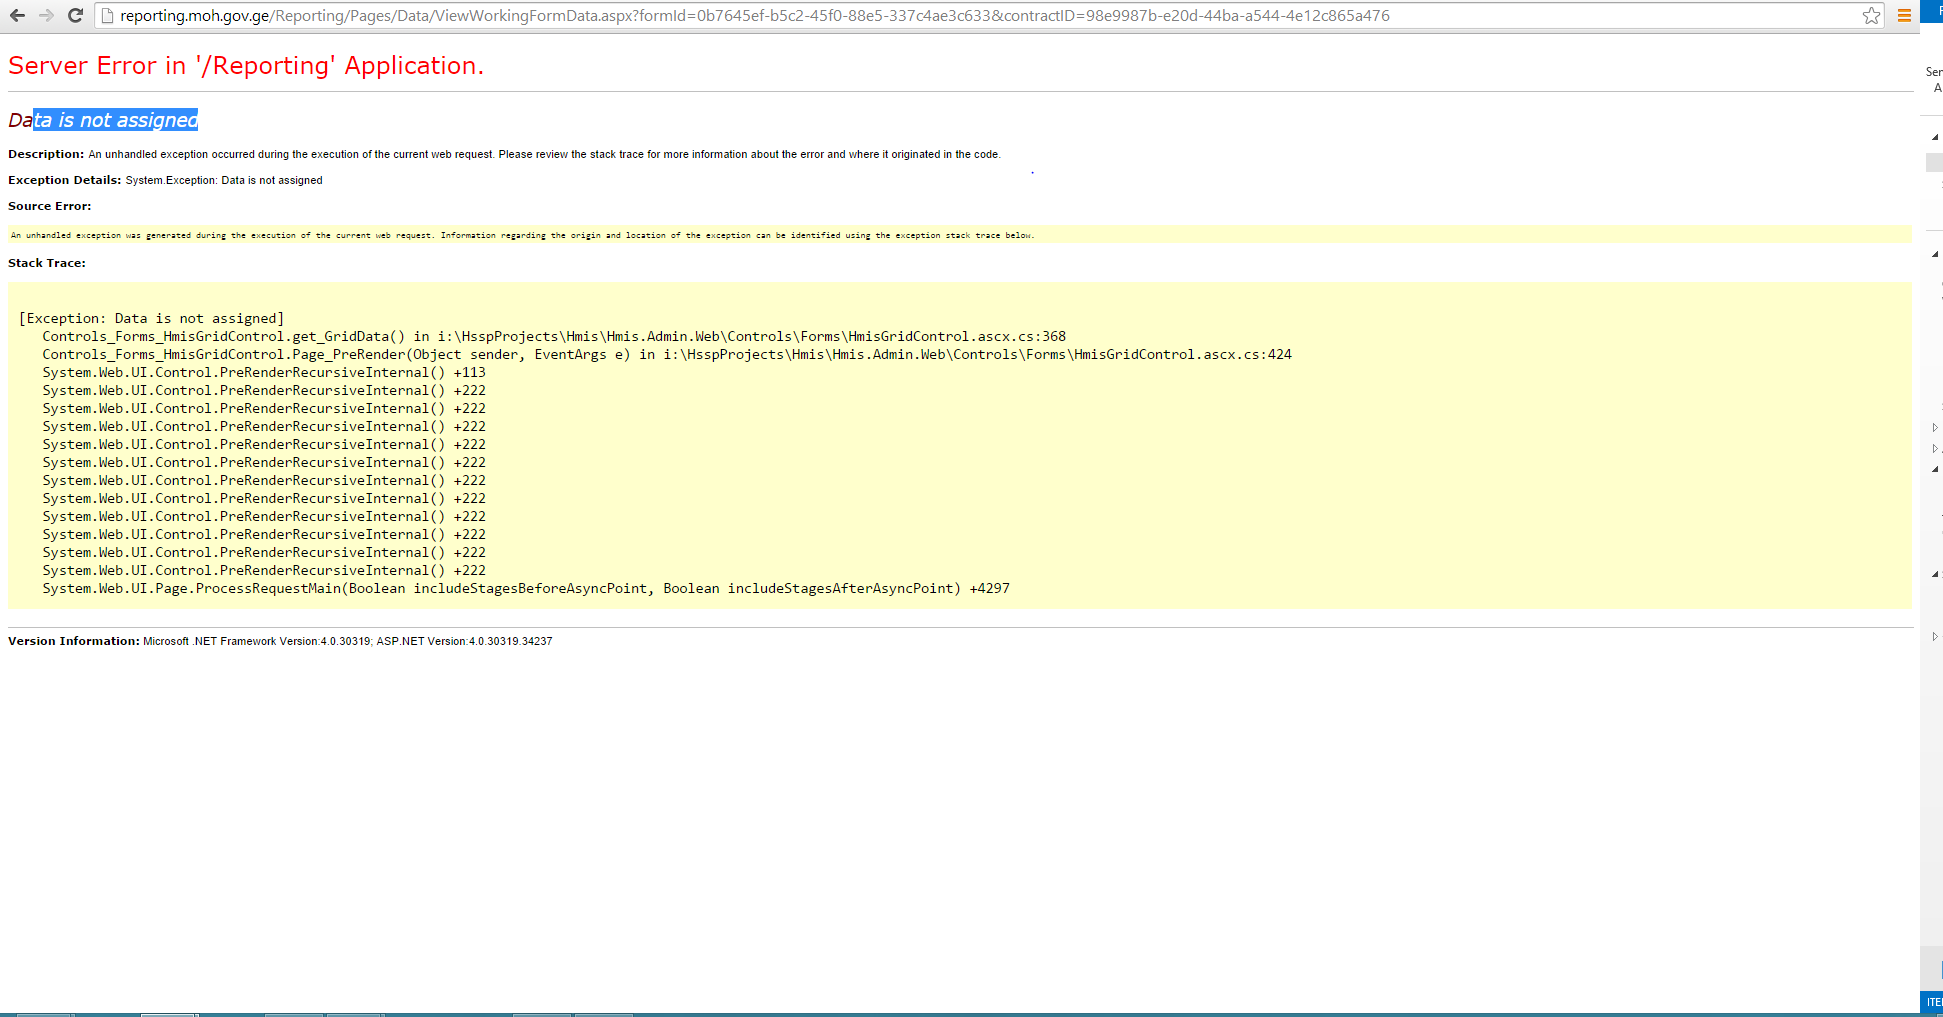Click the blue status bar at bottom right
Image resolution: width=1943 pixels, height=1017 pixels.
1932,1002
